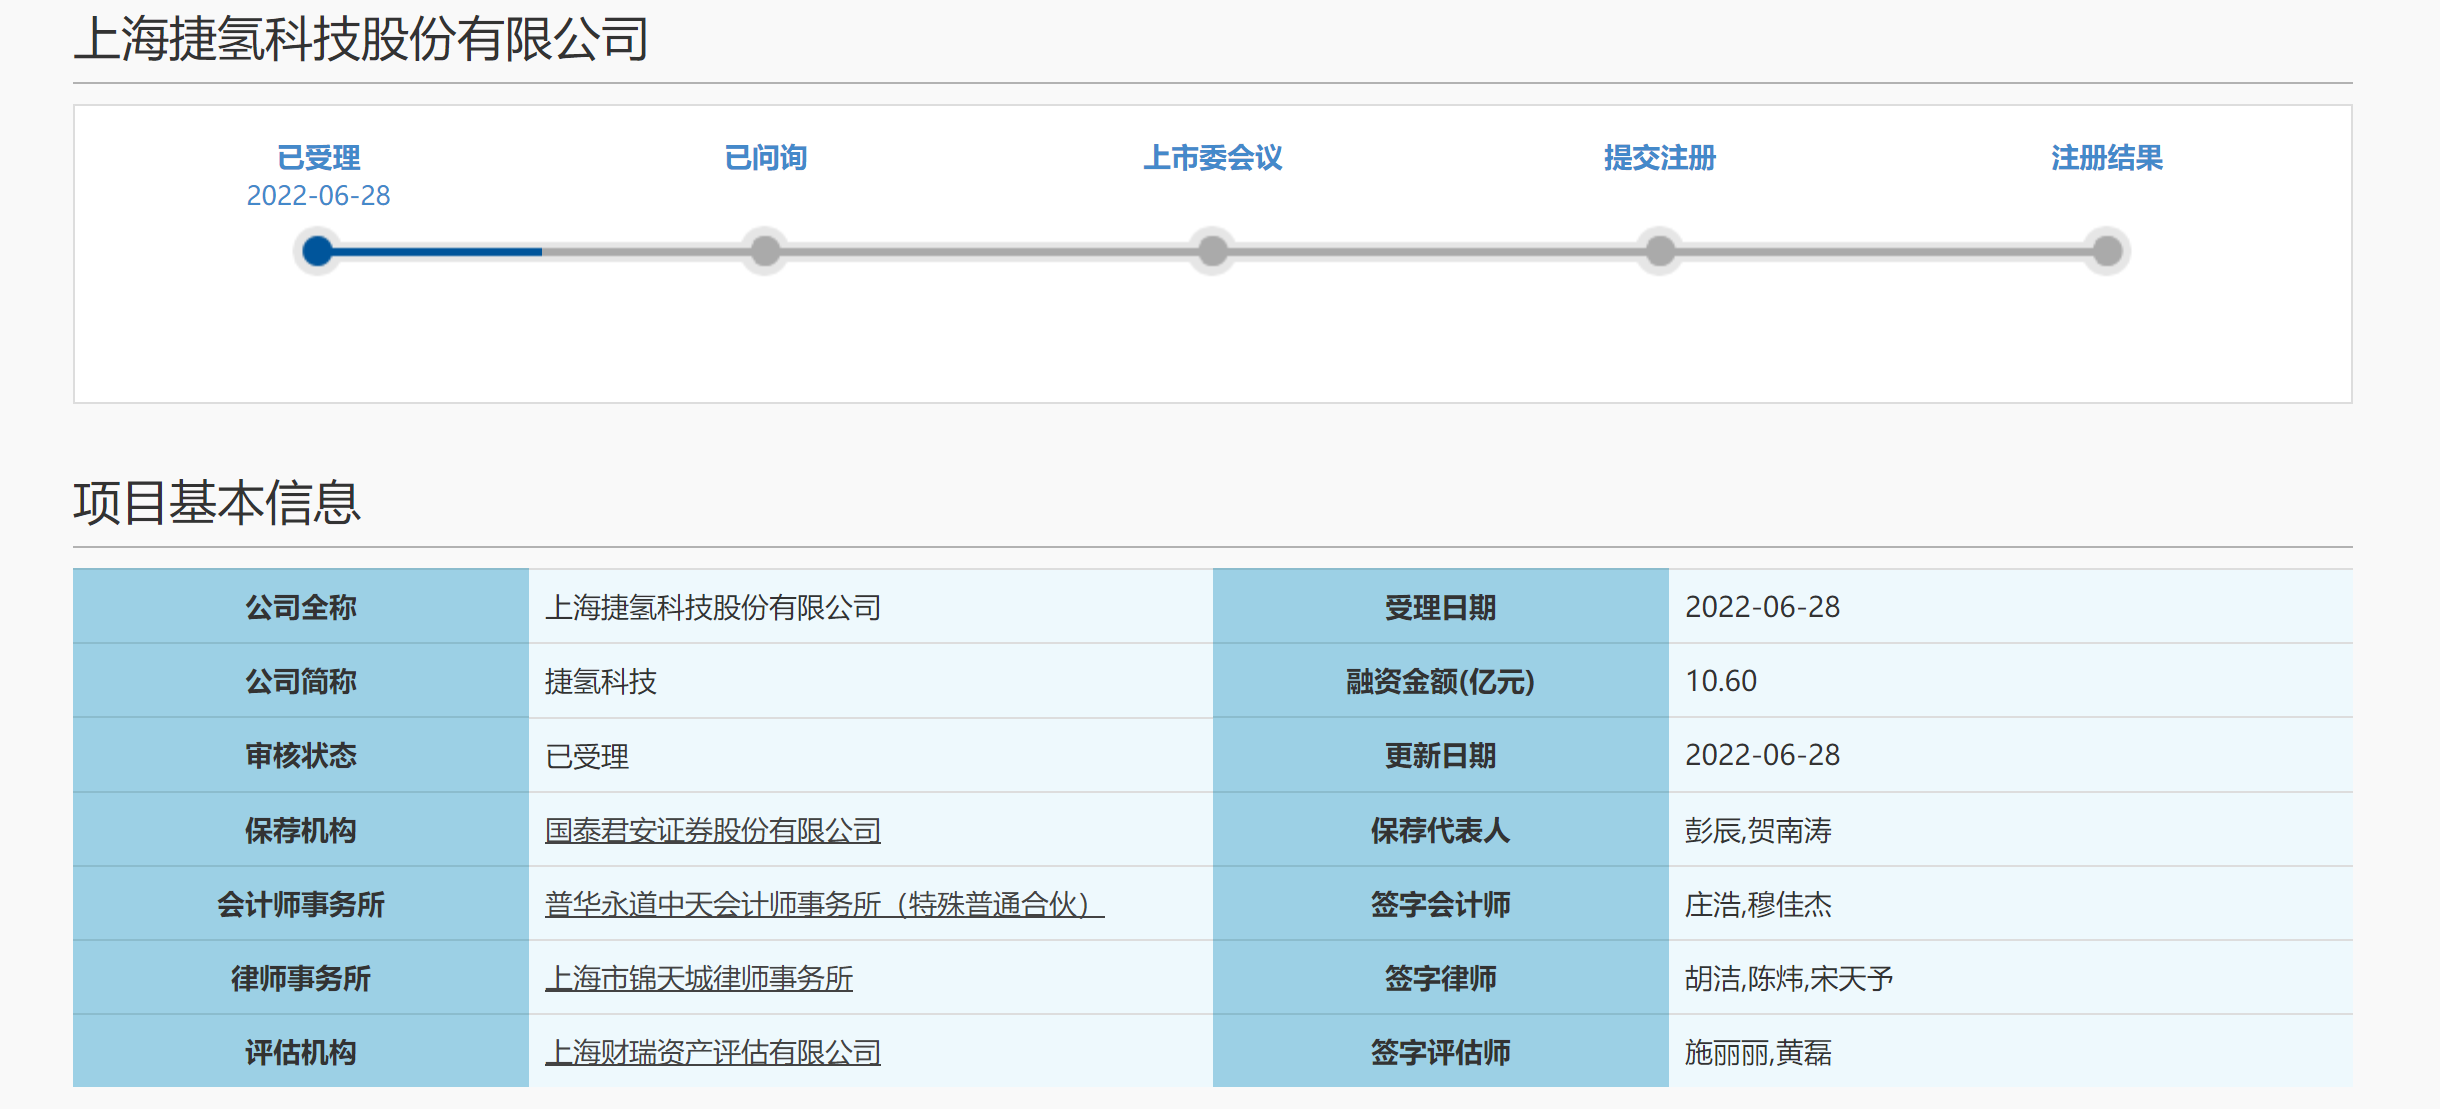Click the 签字评估师 header cell
The height and width of the screenshot is (1109, 2440).
point(1440,1052)
